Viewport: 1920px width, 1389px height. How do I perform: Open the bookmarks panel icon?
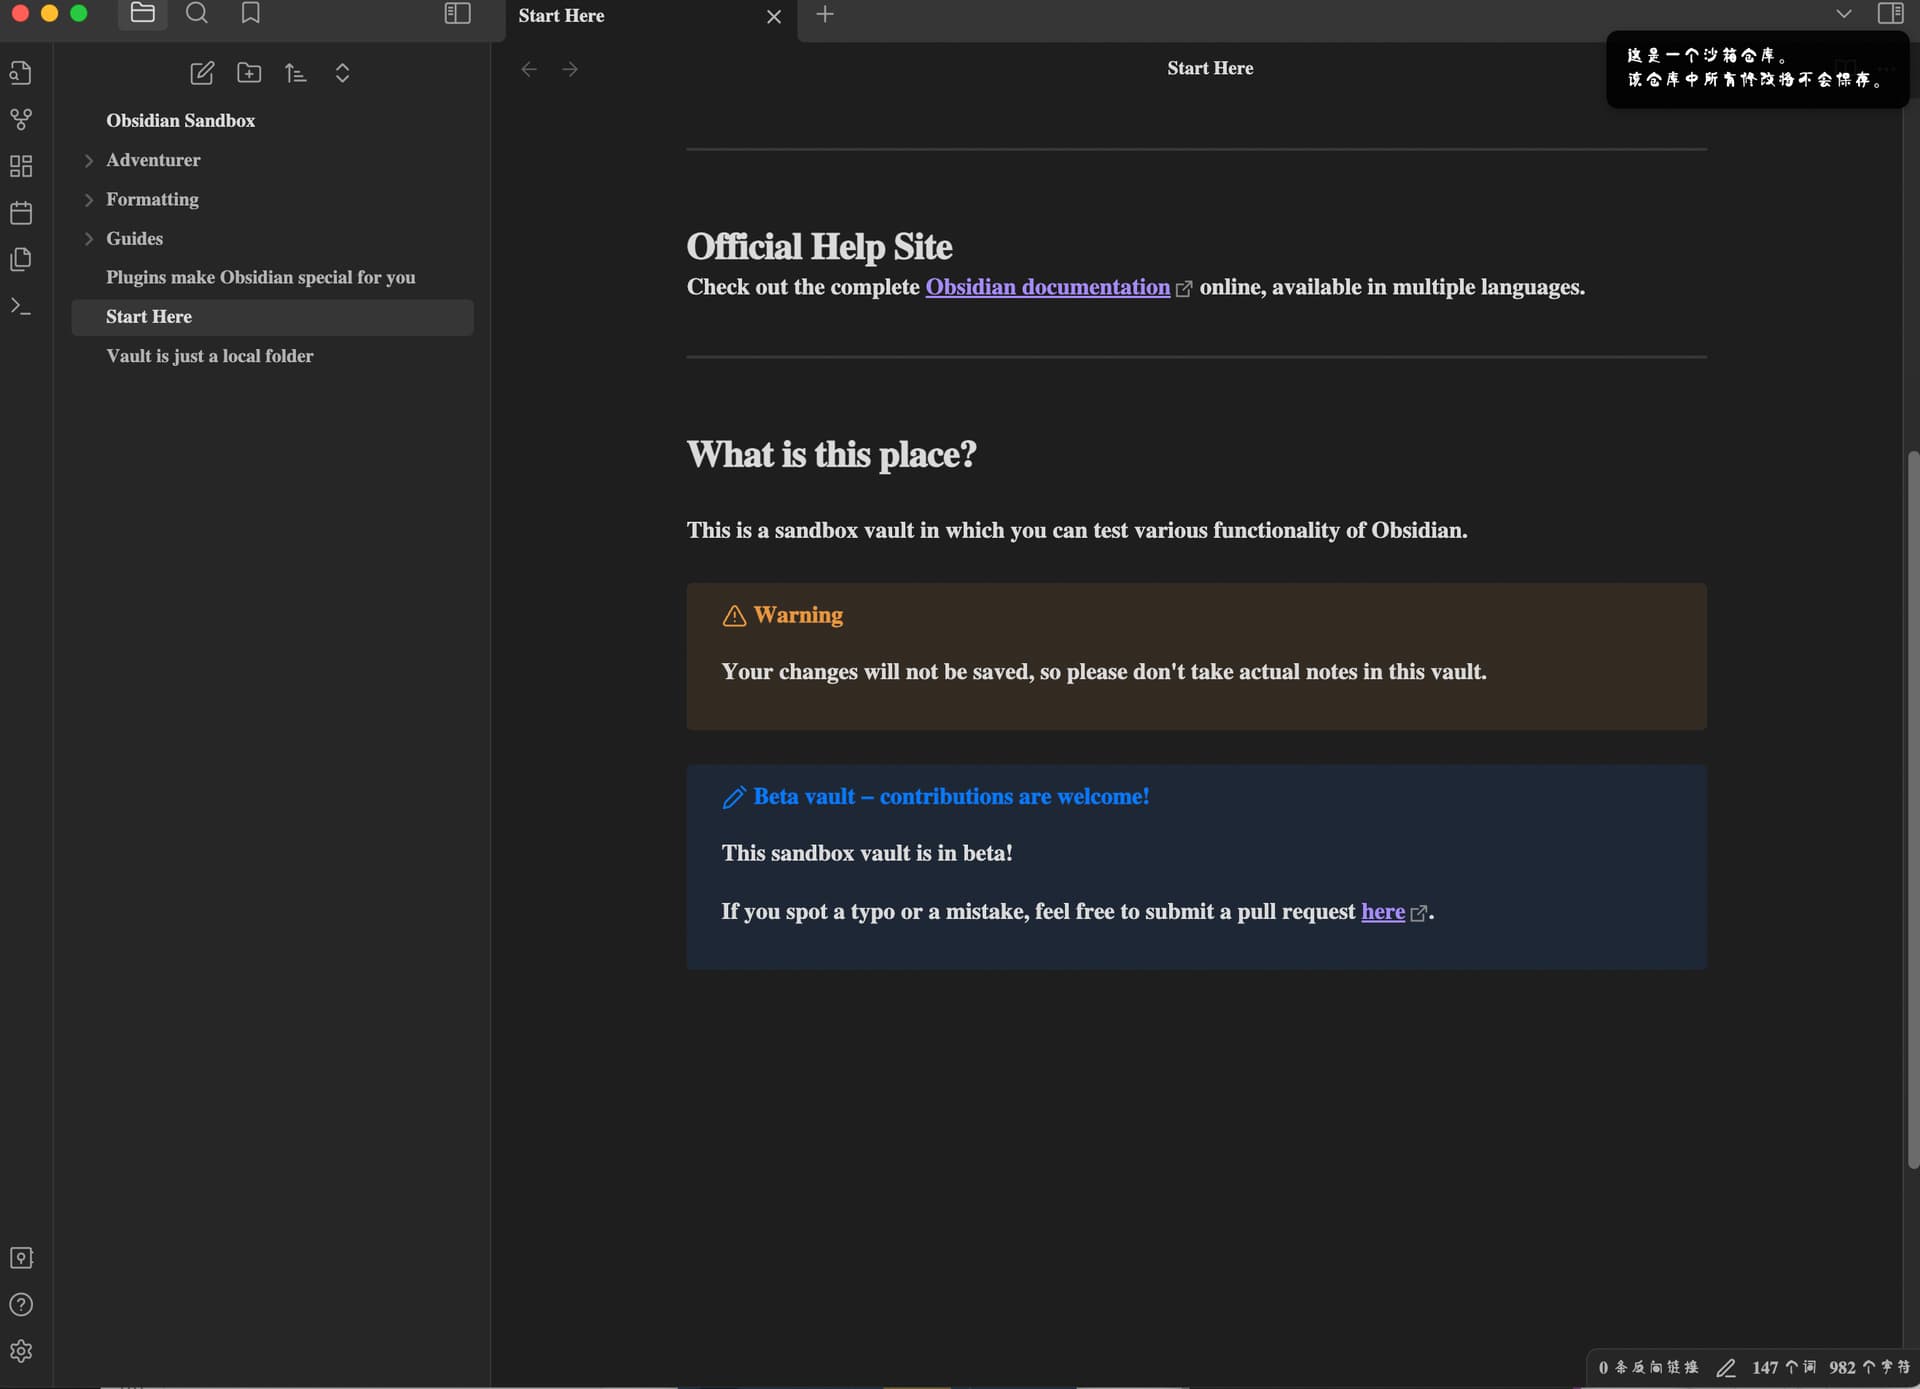pos(251,14)
